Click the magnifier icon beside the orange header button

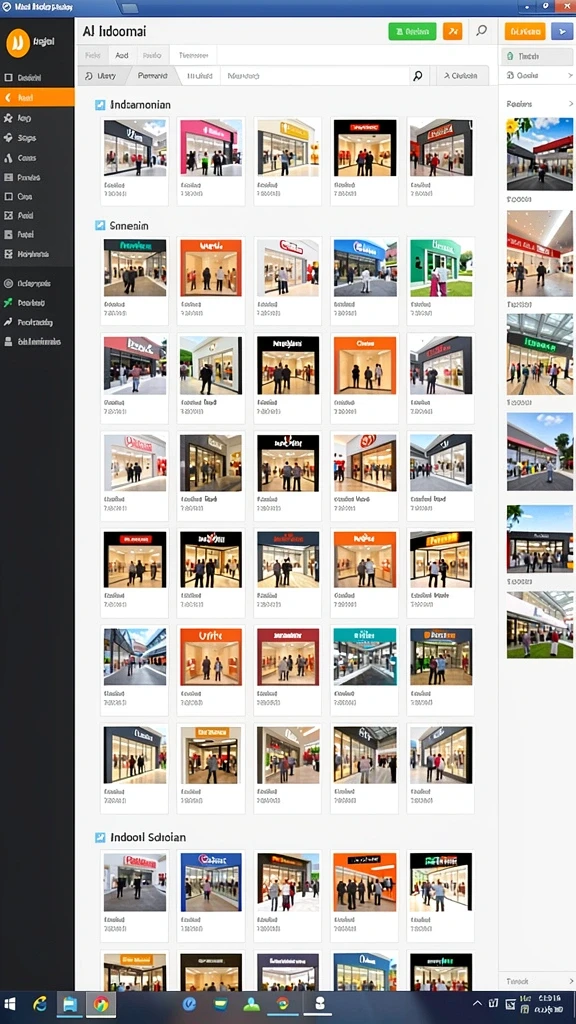[x=481, y=31]
